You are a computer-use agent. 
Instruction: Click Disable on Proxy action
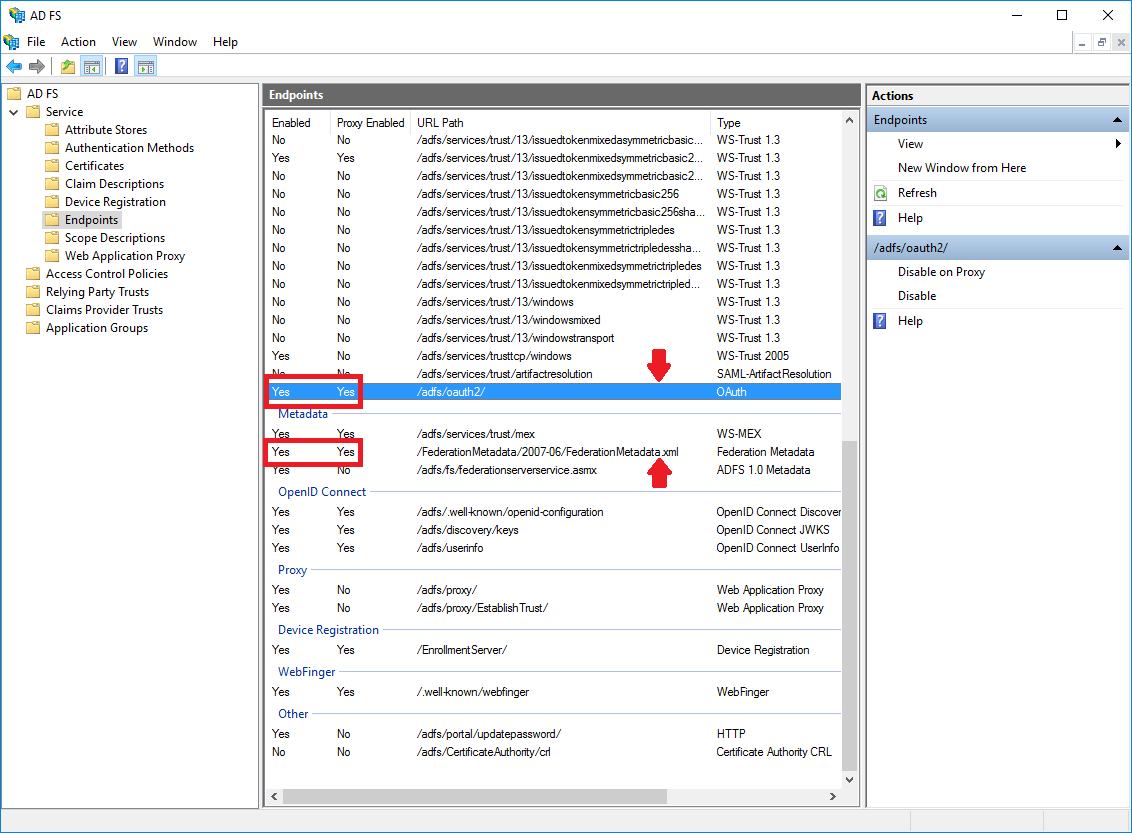tap(940, 272)
